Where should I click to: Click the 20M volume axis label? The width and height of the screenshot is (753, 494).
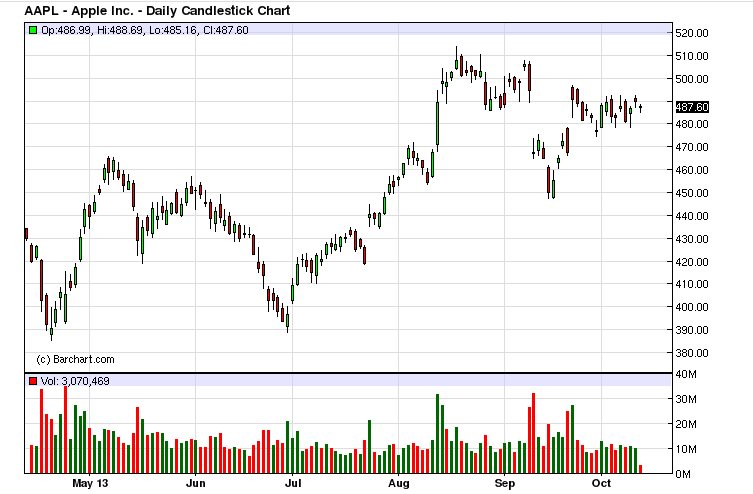[x=686, y=424]
